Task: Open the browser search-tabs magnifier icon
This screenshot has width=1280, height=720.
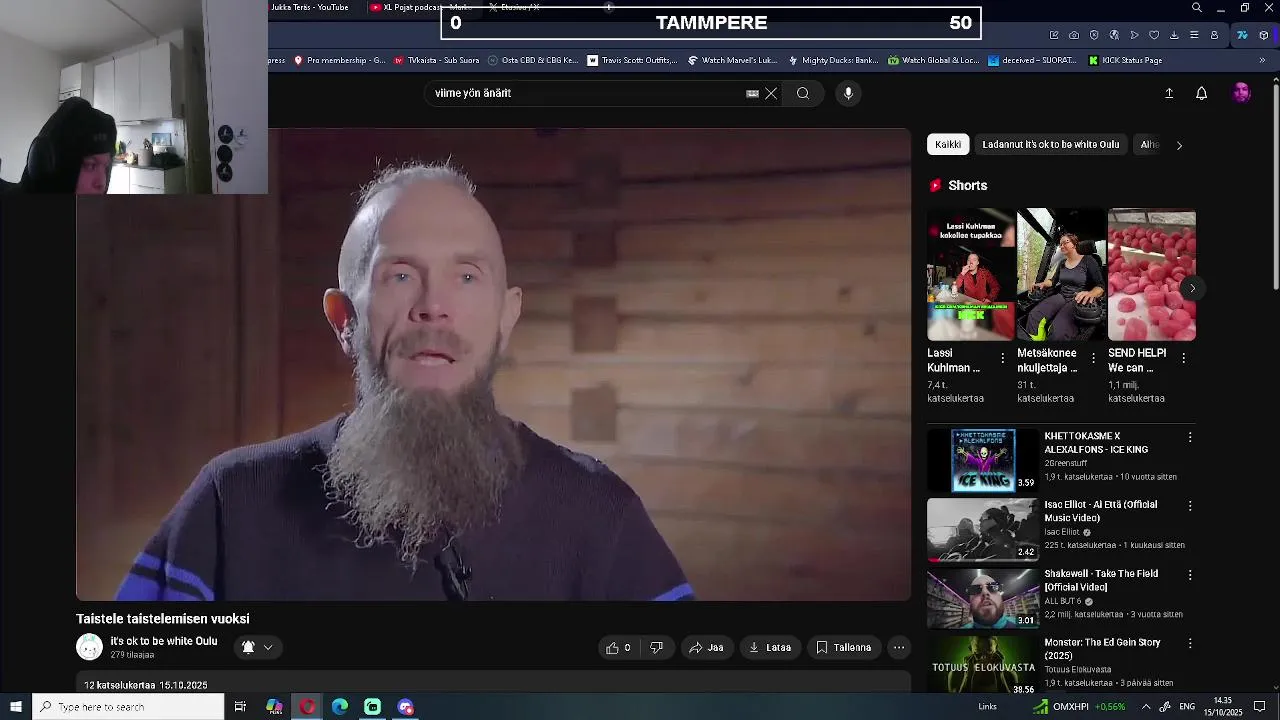Action: click(x=1197, y=8)
